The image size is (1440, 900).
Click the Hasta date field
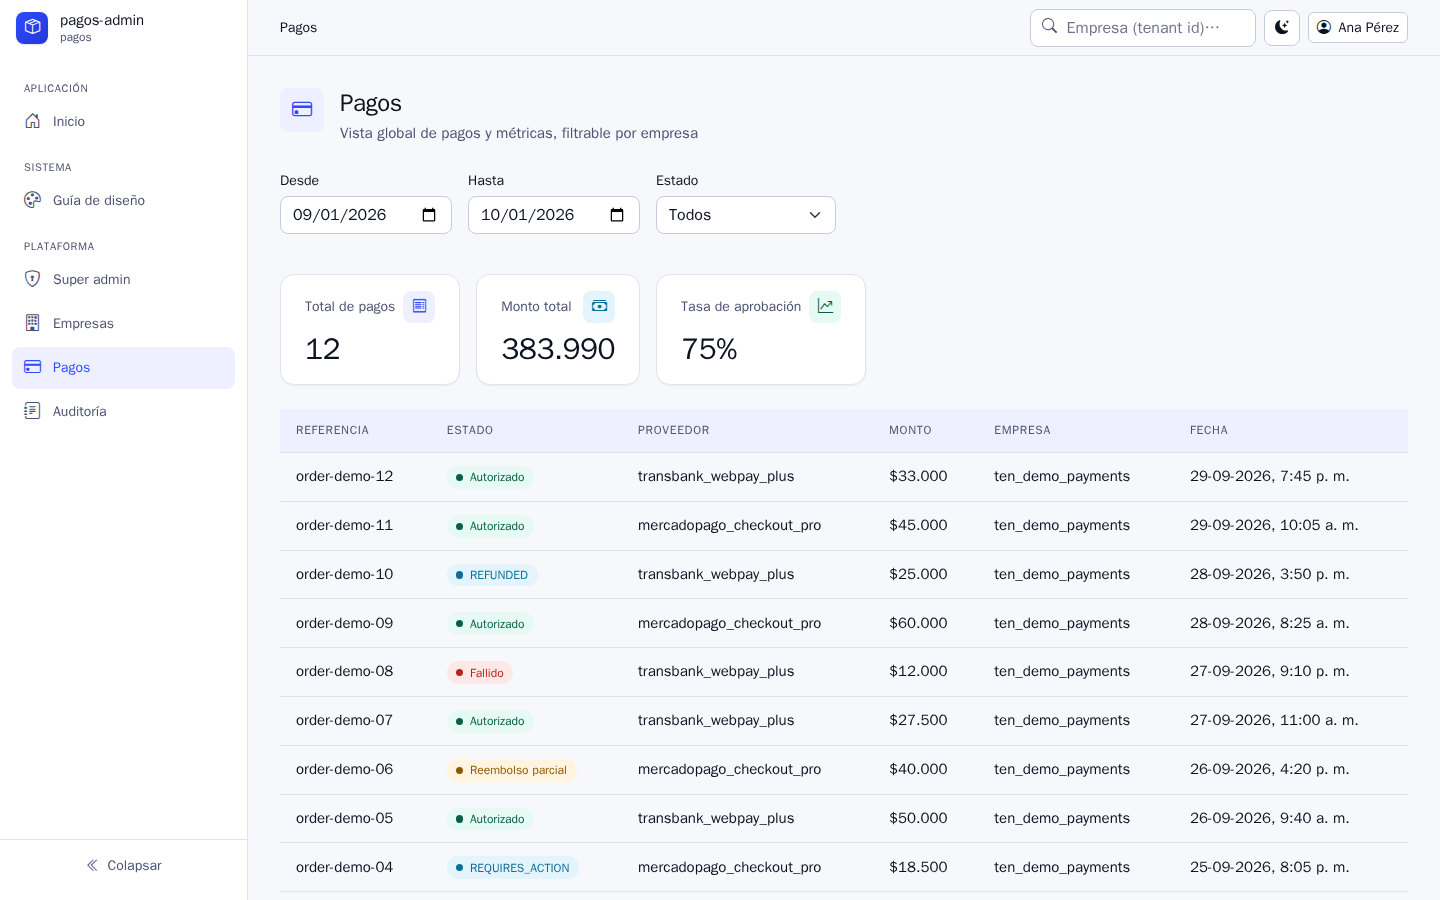point(554,215)
